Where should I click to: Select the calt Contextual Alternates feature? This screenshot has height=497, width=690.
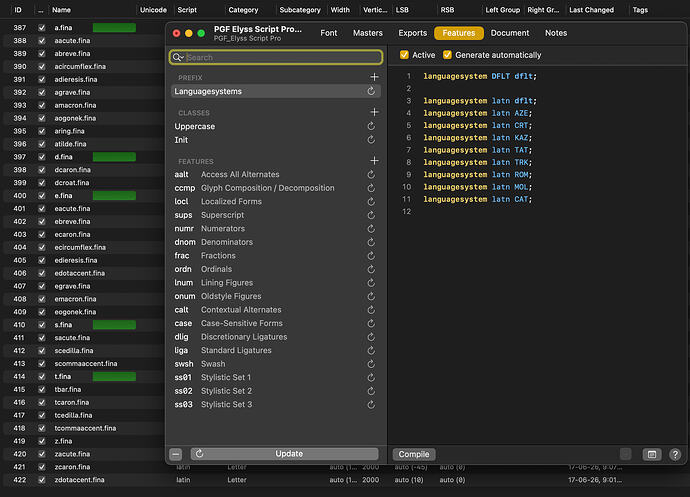[x=275, y=310]
